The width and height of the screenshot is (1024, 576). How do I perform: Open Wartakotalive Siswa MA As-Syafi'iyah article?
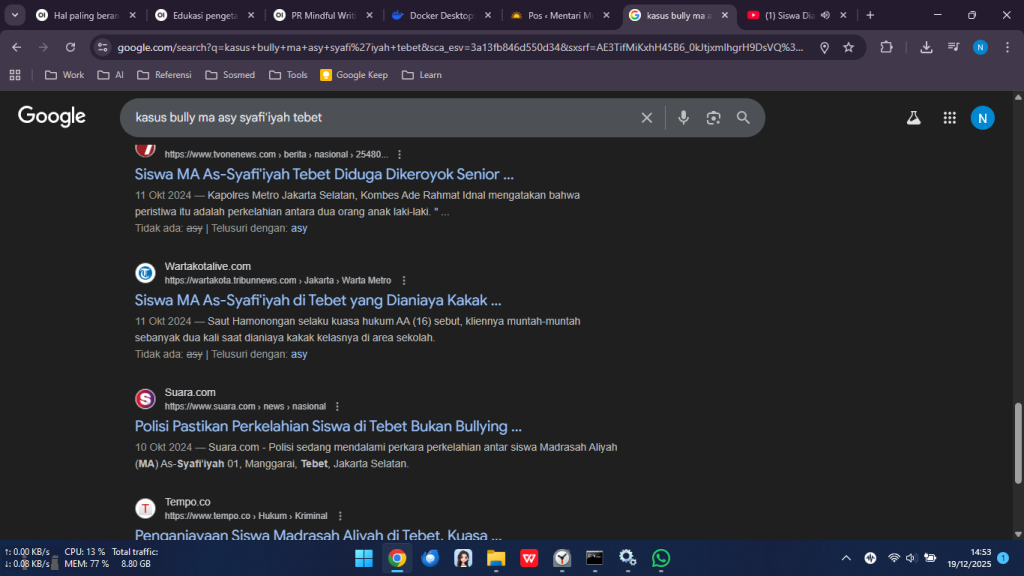[x=318, y=300]
